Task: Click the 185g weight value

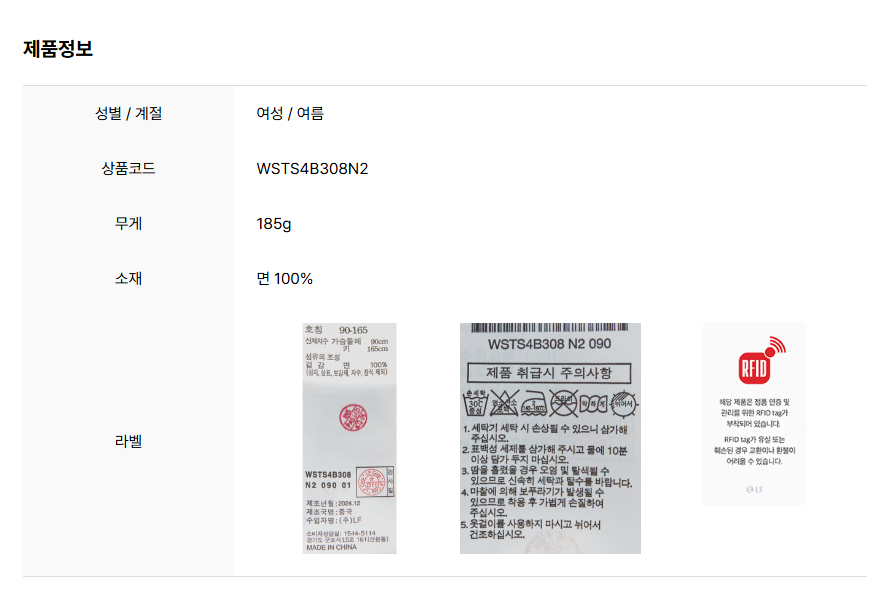Action: tap(273, 224)
